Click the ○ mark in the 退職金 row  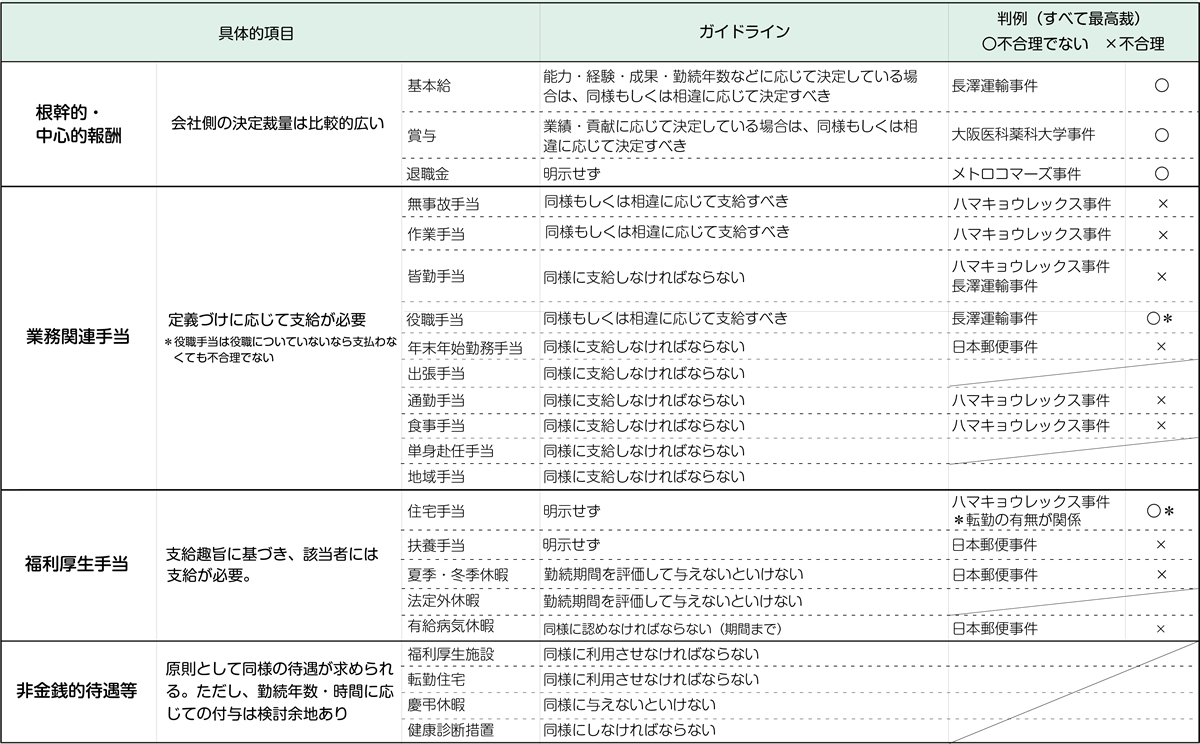1161,173
